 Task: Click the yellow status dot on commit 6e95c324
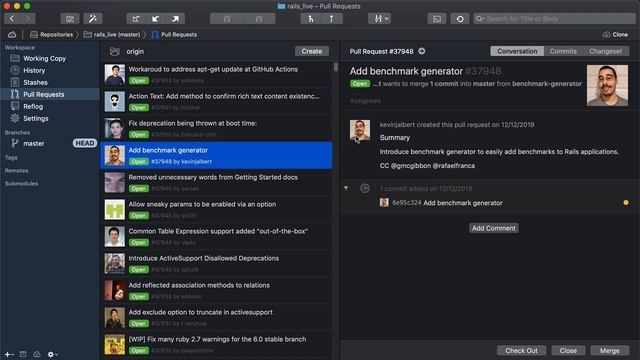pos(626,202)
